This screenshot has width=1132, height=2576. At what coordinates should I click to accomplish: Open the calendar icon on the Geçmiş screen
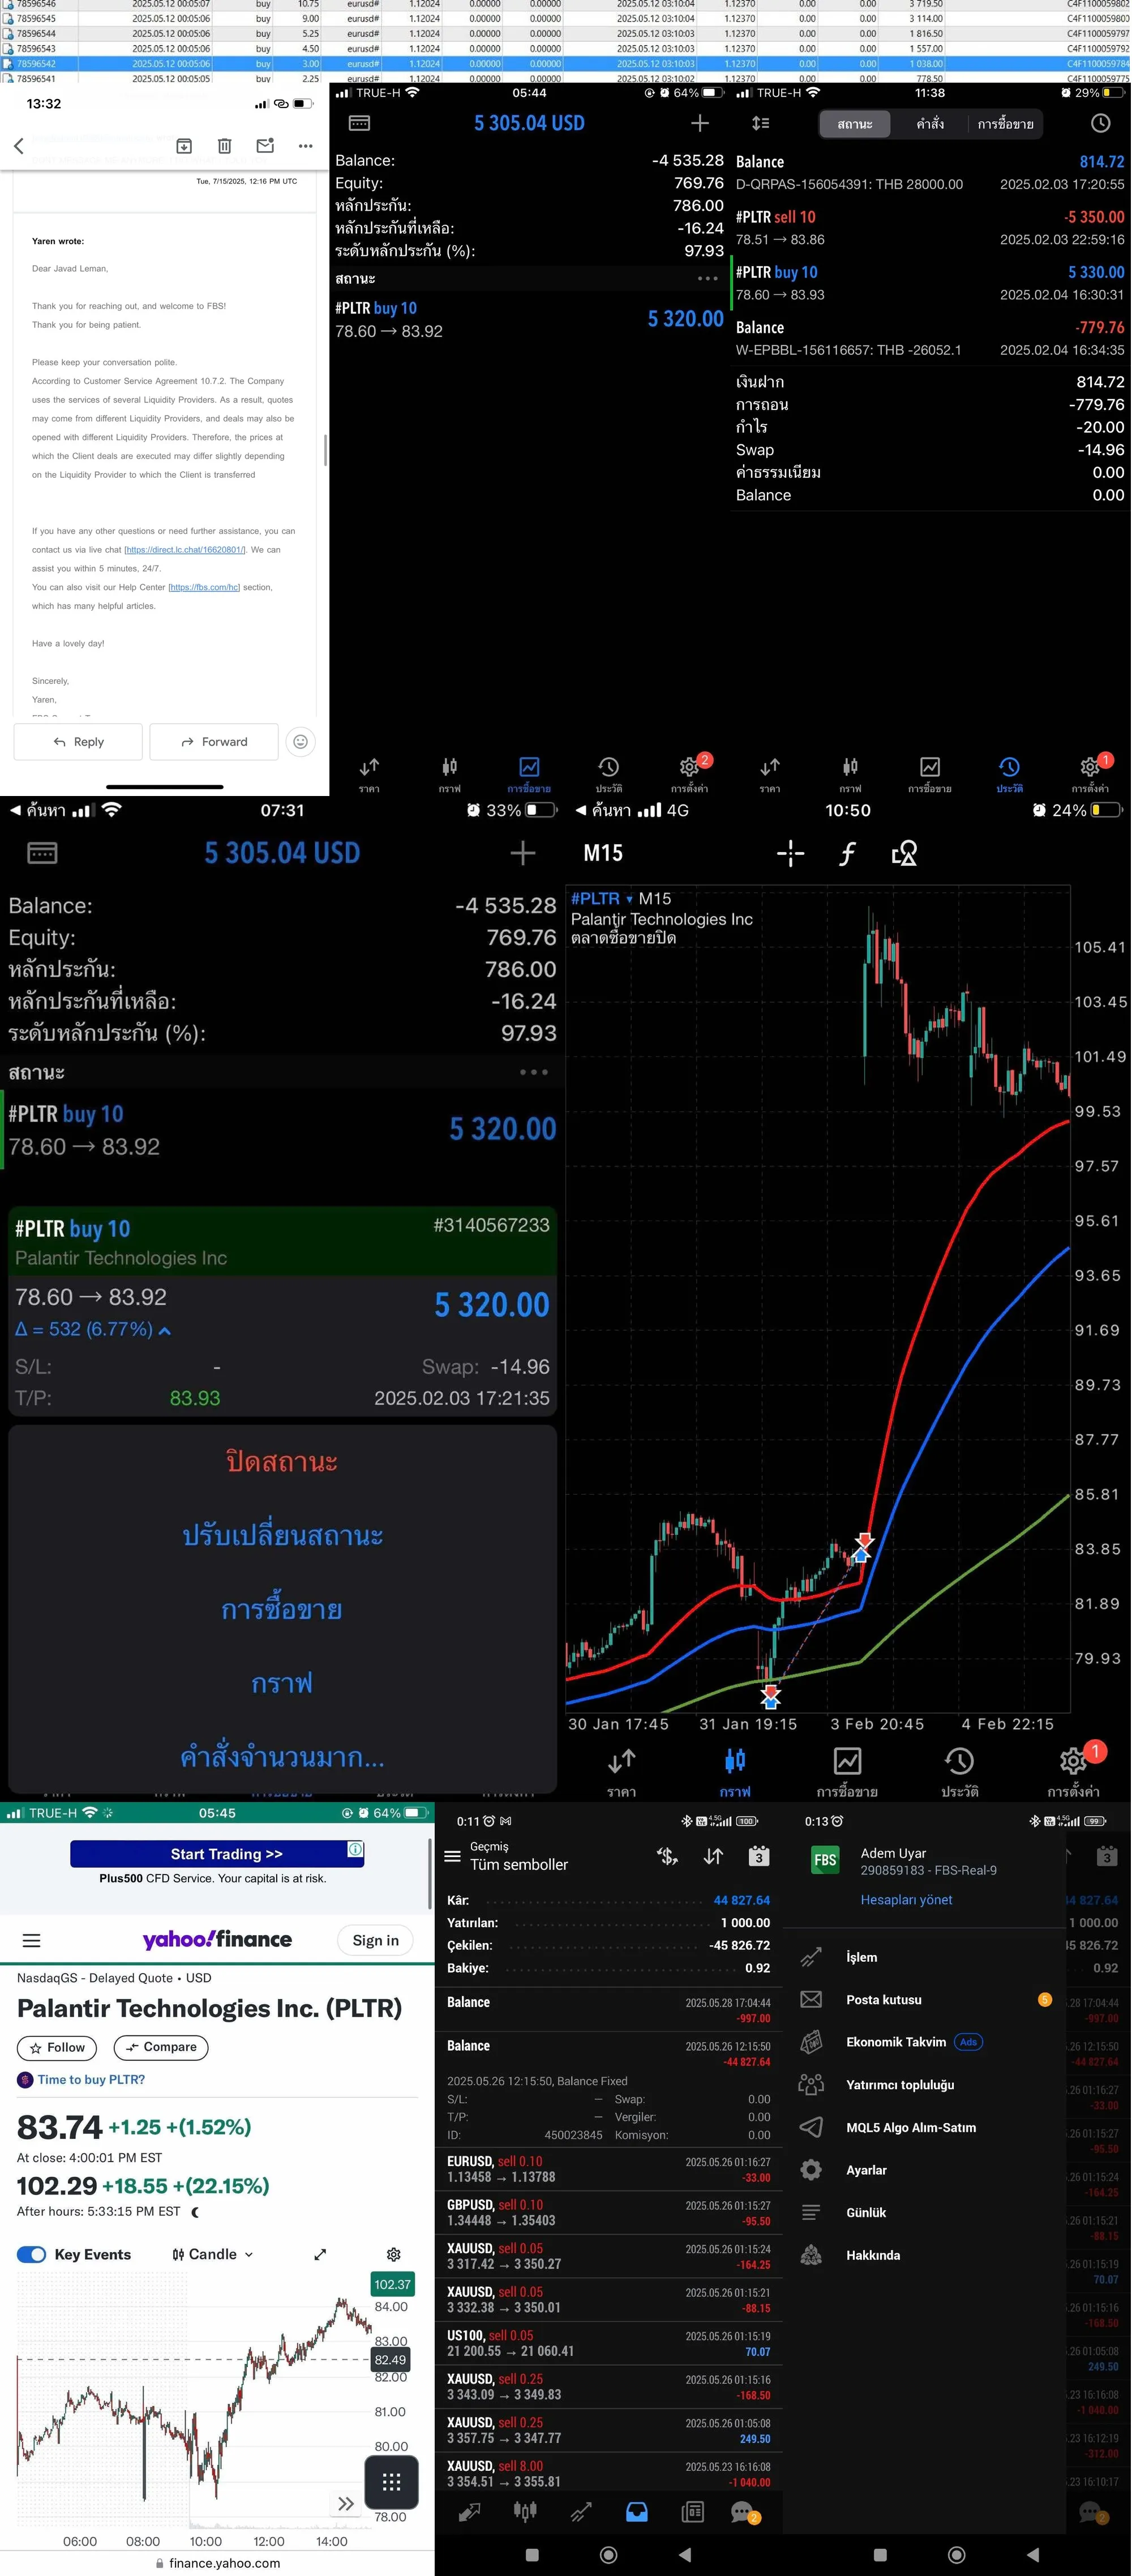(759, 1856)
